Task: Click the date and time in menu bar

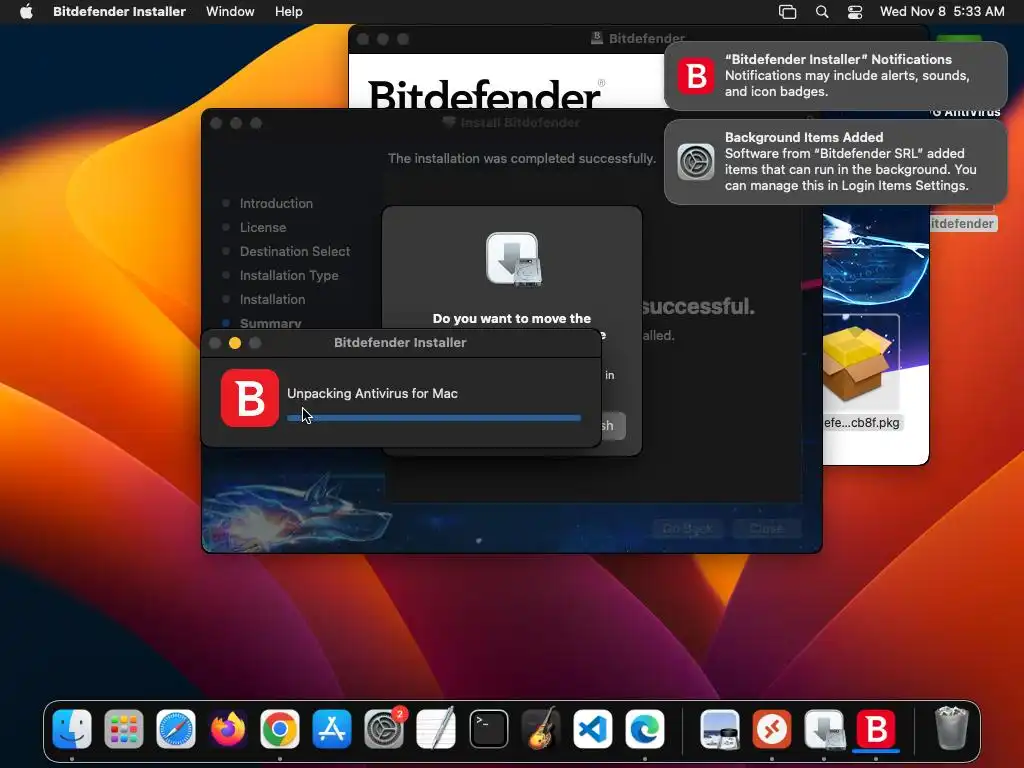Action: coord(942,12)
